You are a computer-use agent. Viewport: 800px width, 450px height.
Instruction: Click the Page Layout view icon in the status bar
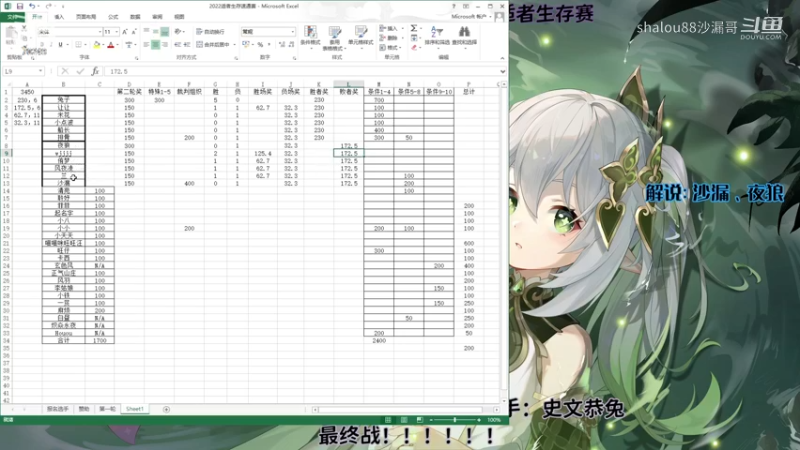click(404, 420)
